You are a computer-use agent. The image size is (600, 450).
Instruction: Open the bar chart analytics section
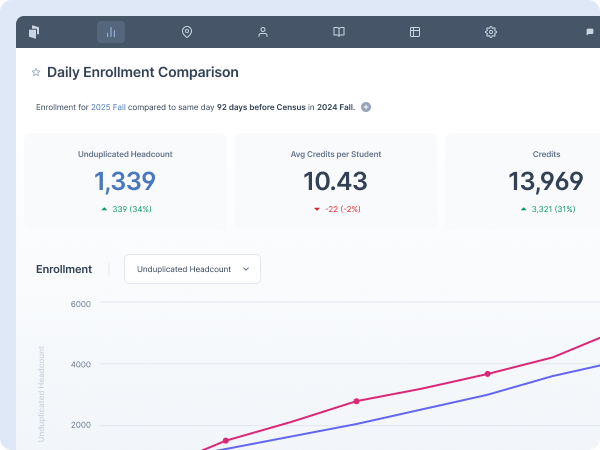click(x=111, y=32)
